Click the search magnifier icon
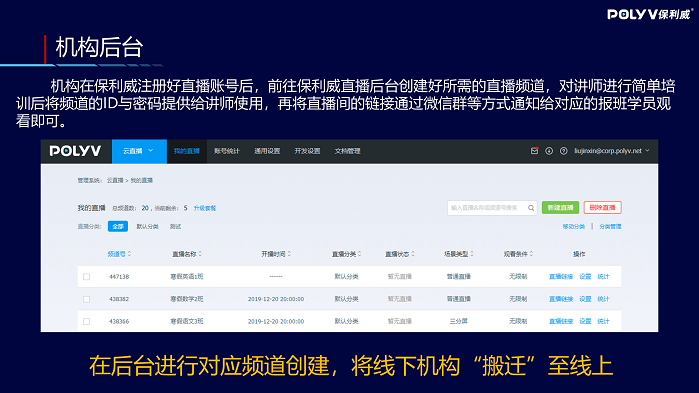699x393 pixels. [x=531, y=208]
